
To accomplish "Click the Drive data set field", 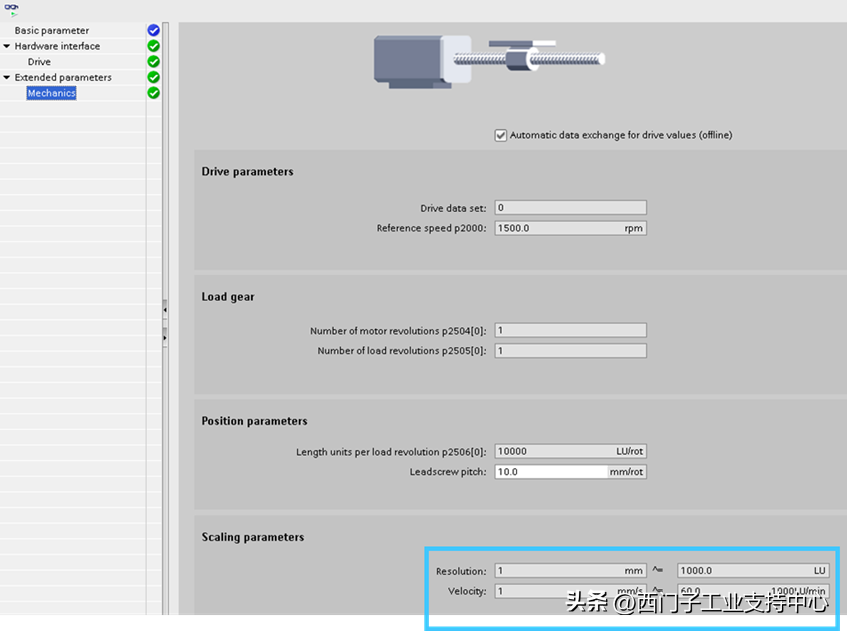I will (x=570, y=208).
